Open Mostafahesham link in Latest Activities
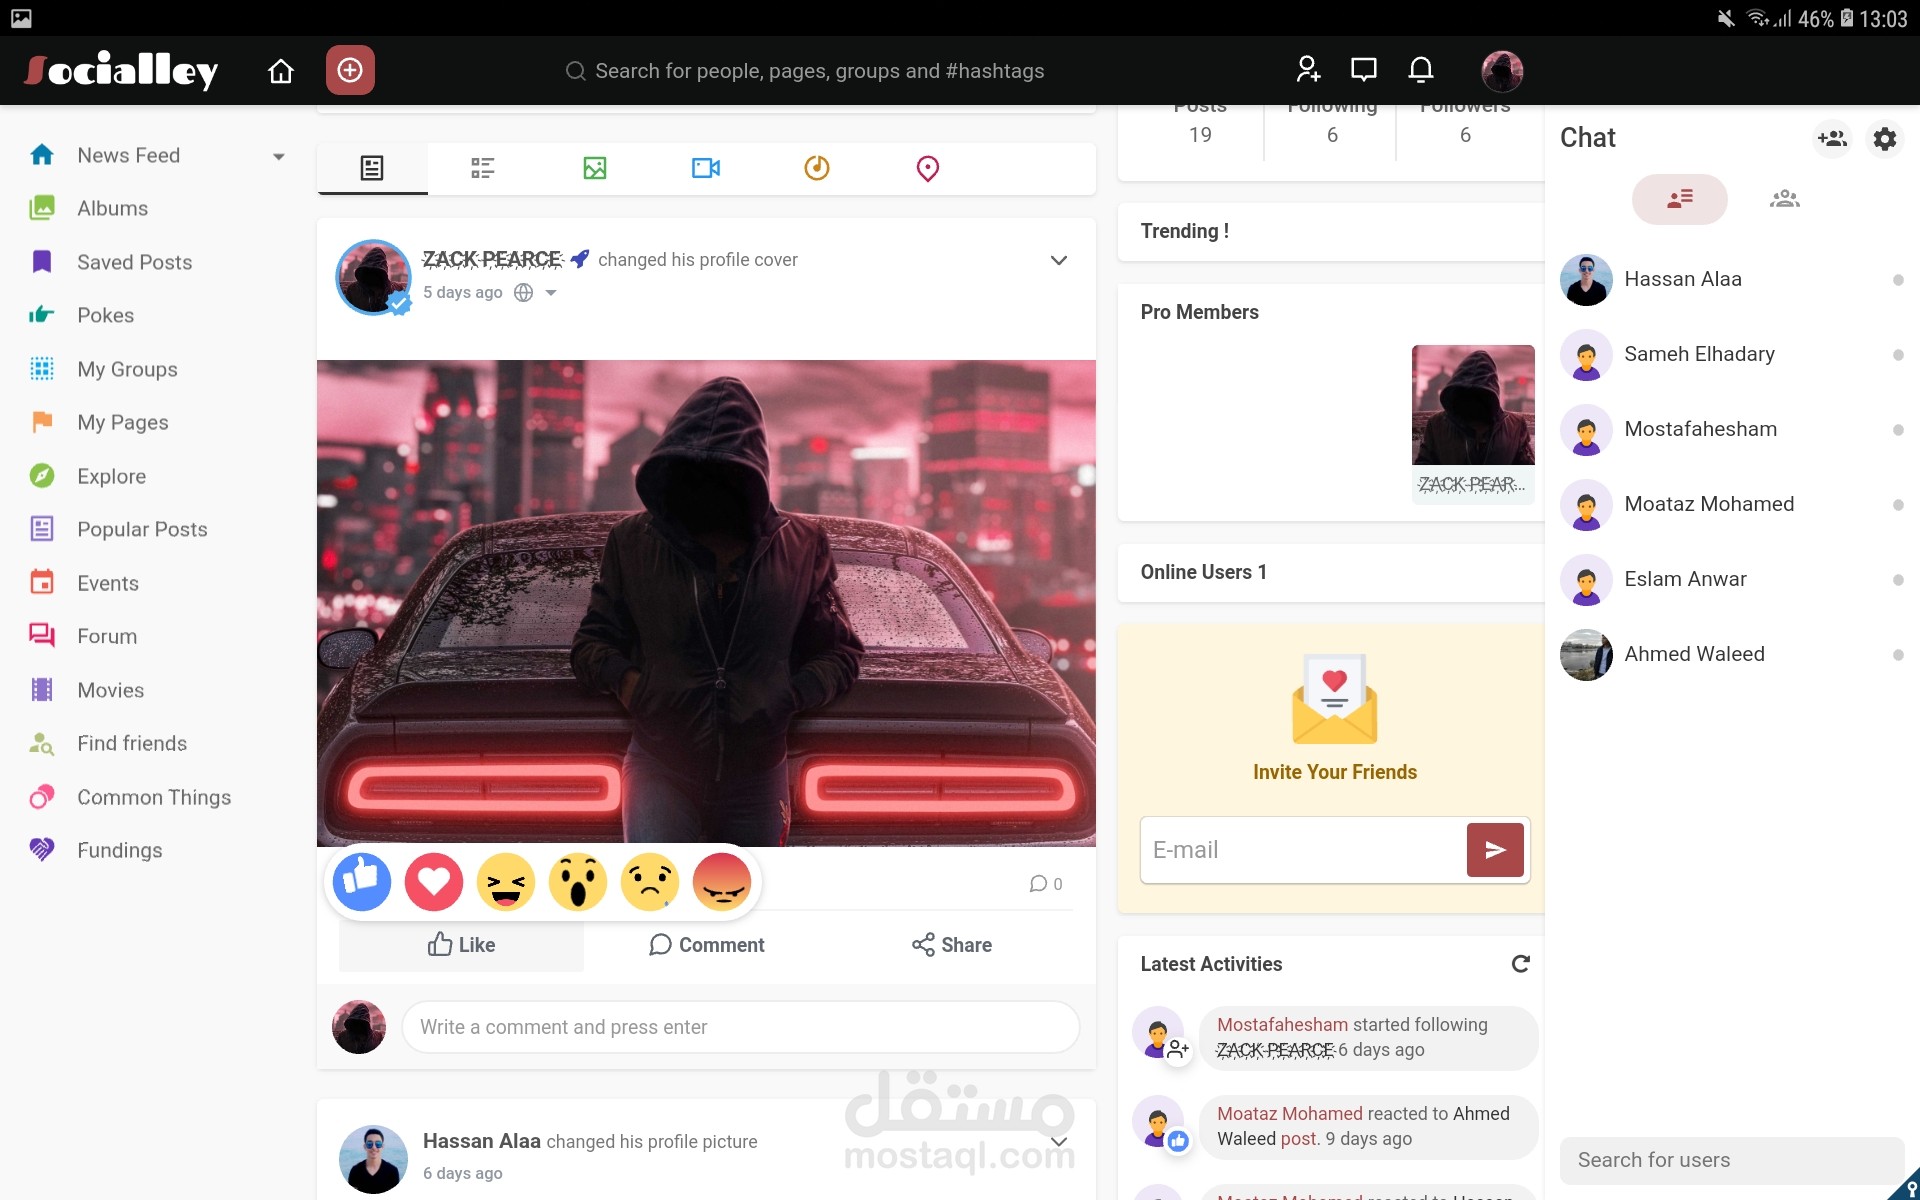This screenshot has height=1200, width=1920. tap(1282, 1024)
